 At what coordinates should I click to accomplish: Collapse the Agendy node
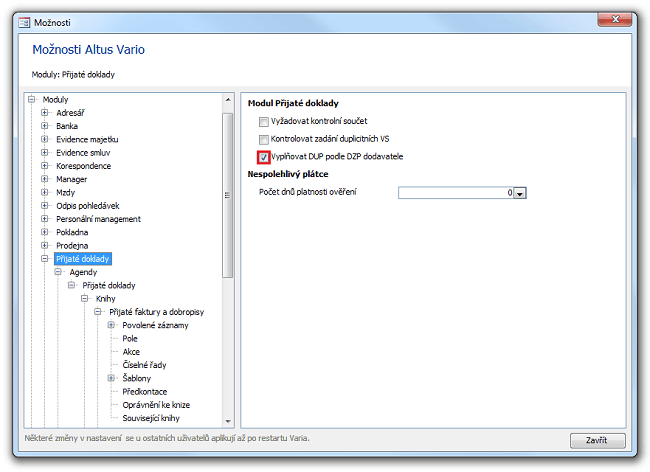click(x=58, y=272)
